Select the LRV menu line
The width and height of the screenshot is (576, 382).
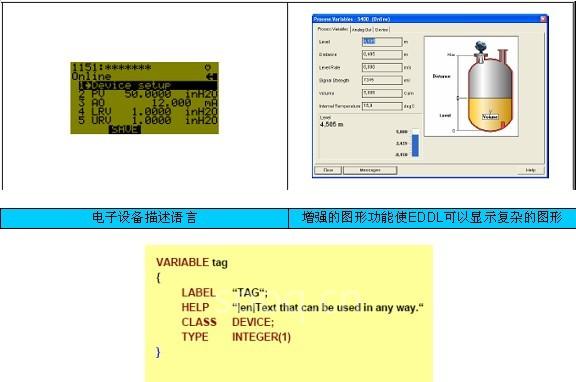coord(148,111)
